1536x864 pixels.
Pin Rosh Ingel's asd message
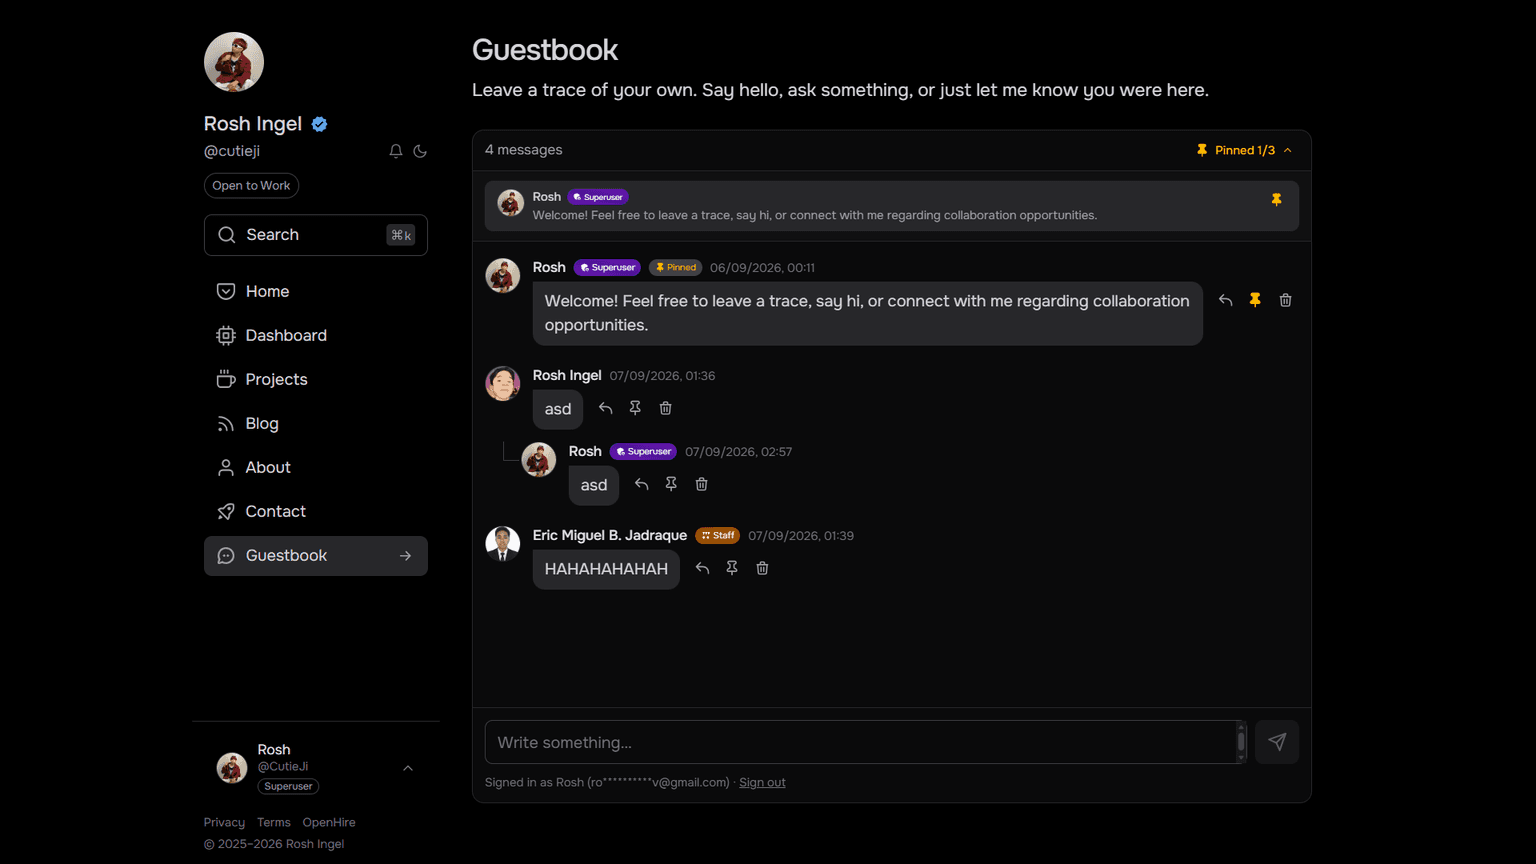click(x=635, y=408)
